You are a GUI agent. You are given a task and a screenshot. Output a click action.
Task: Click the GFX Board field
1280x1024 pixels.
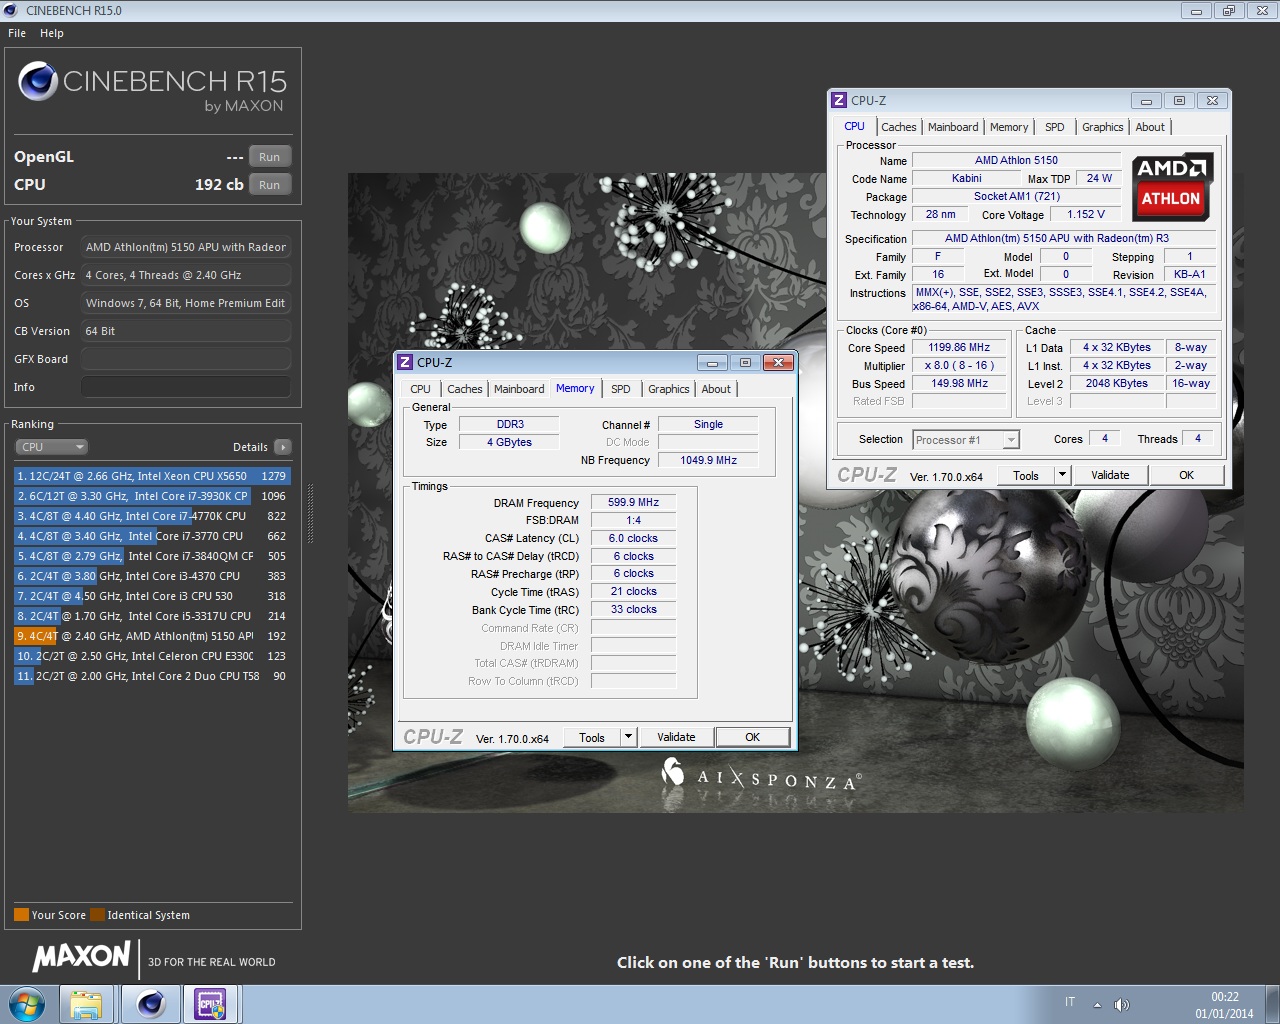point(186,359)
